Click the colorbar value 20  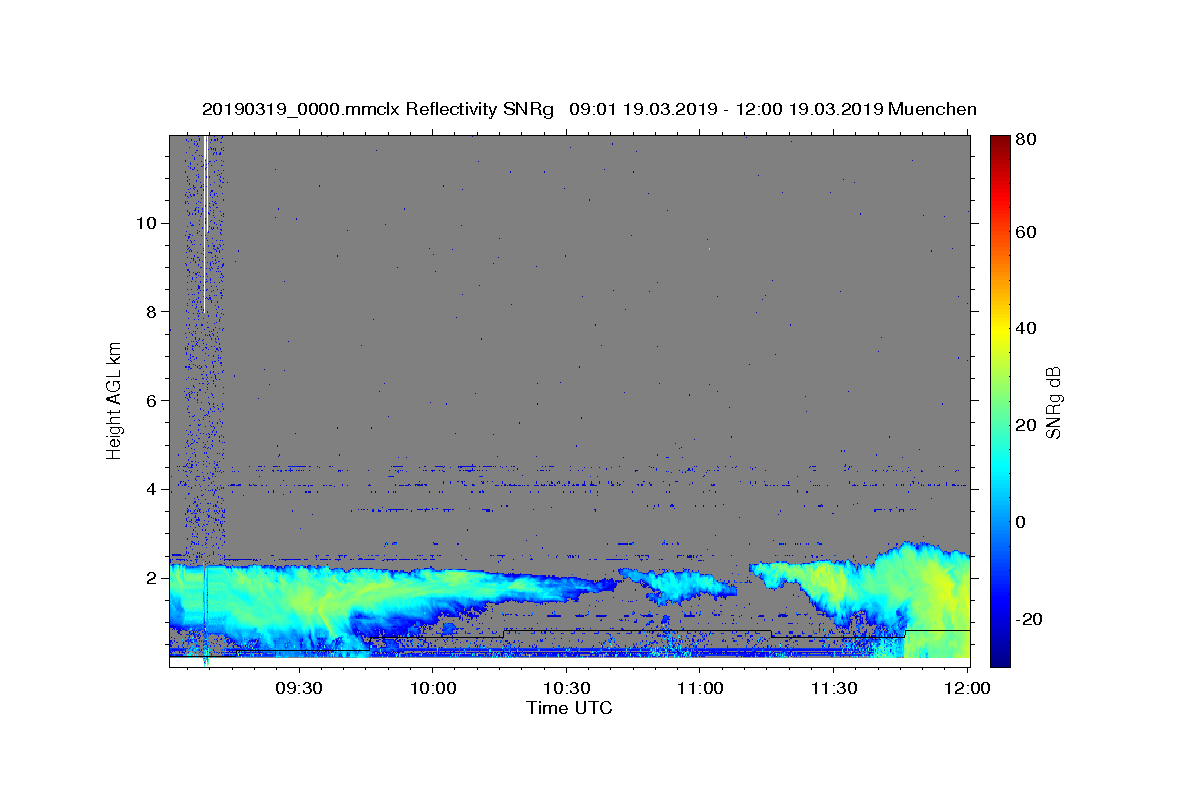pos(1025,425)
